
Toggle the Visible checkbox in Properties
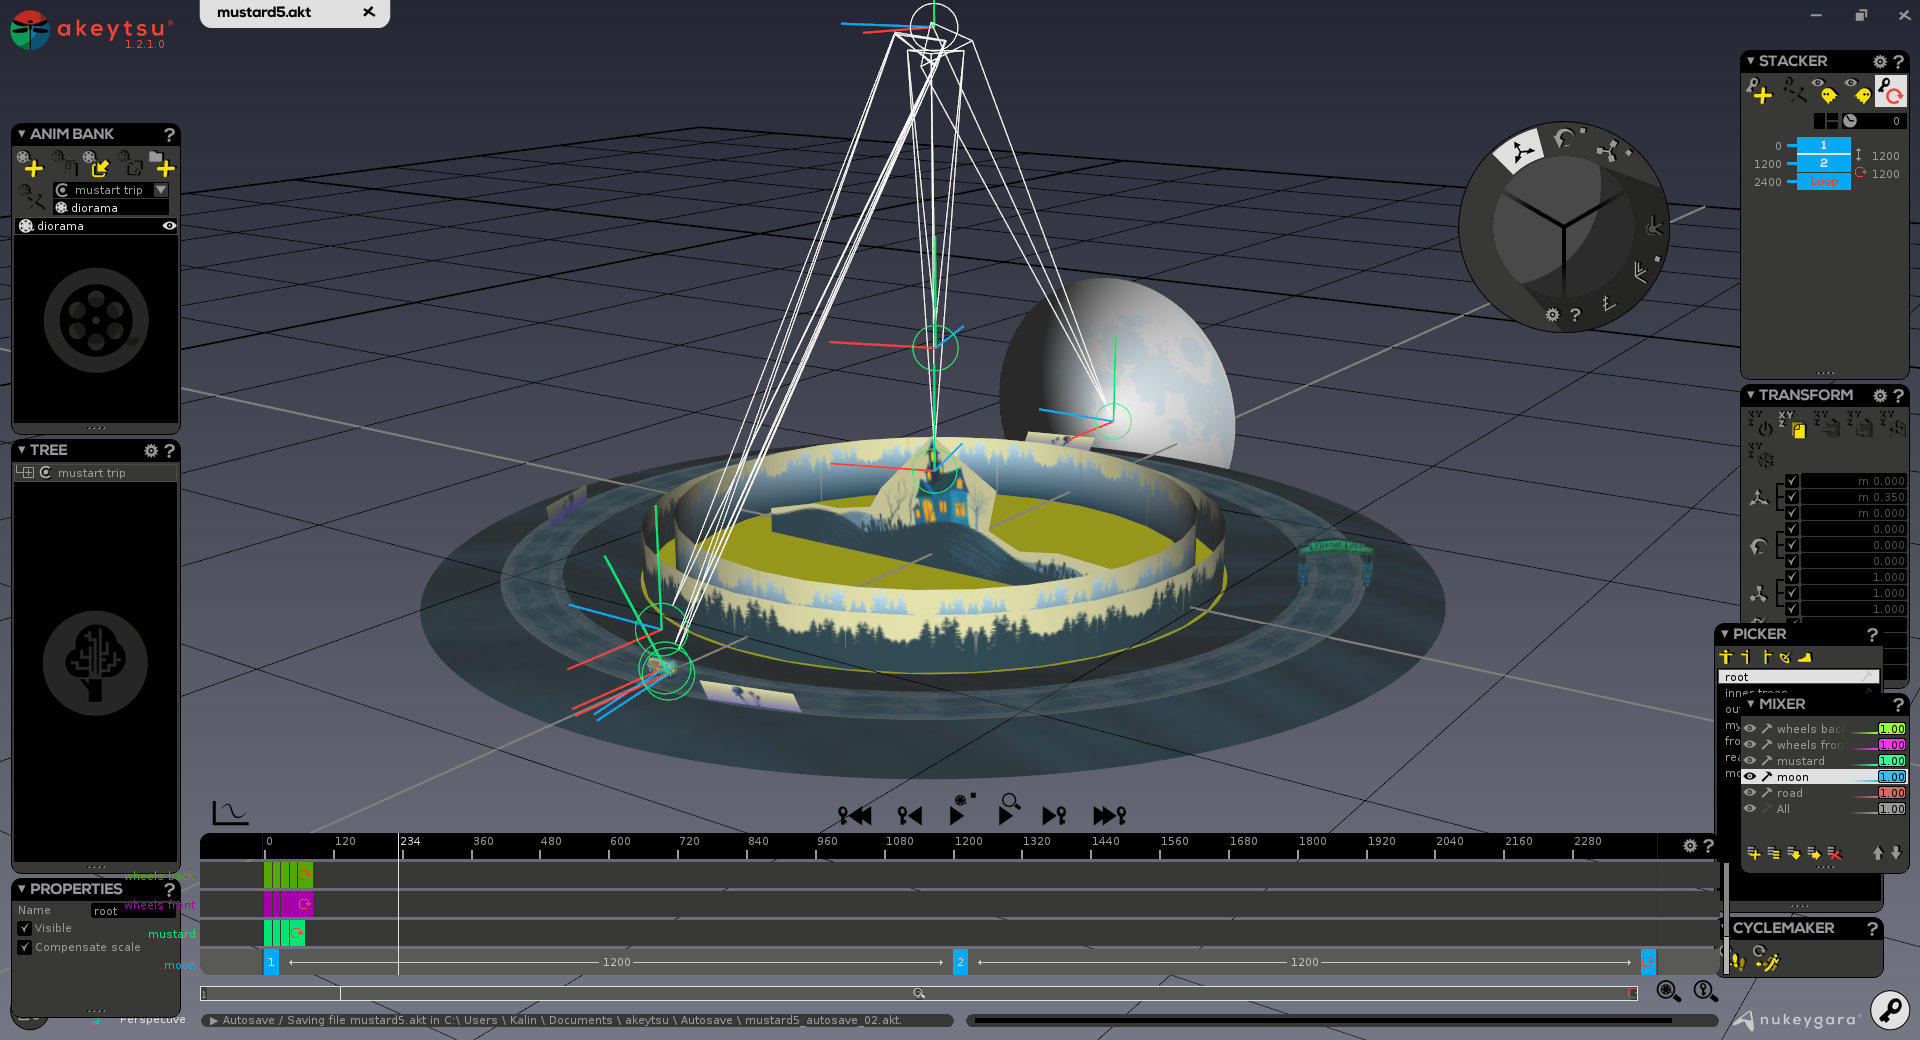25,929
